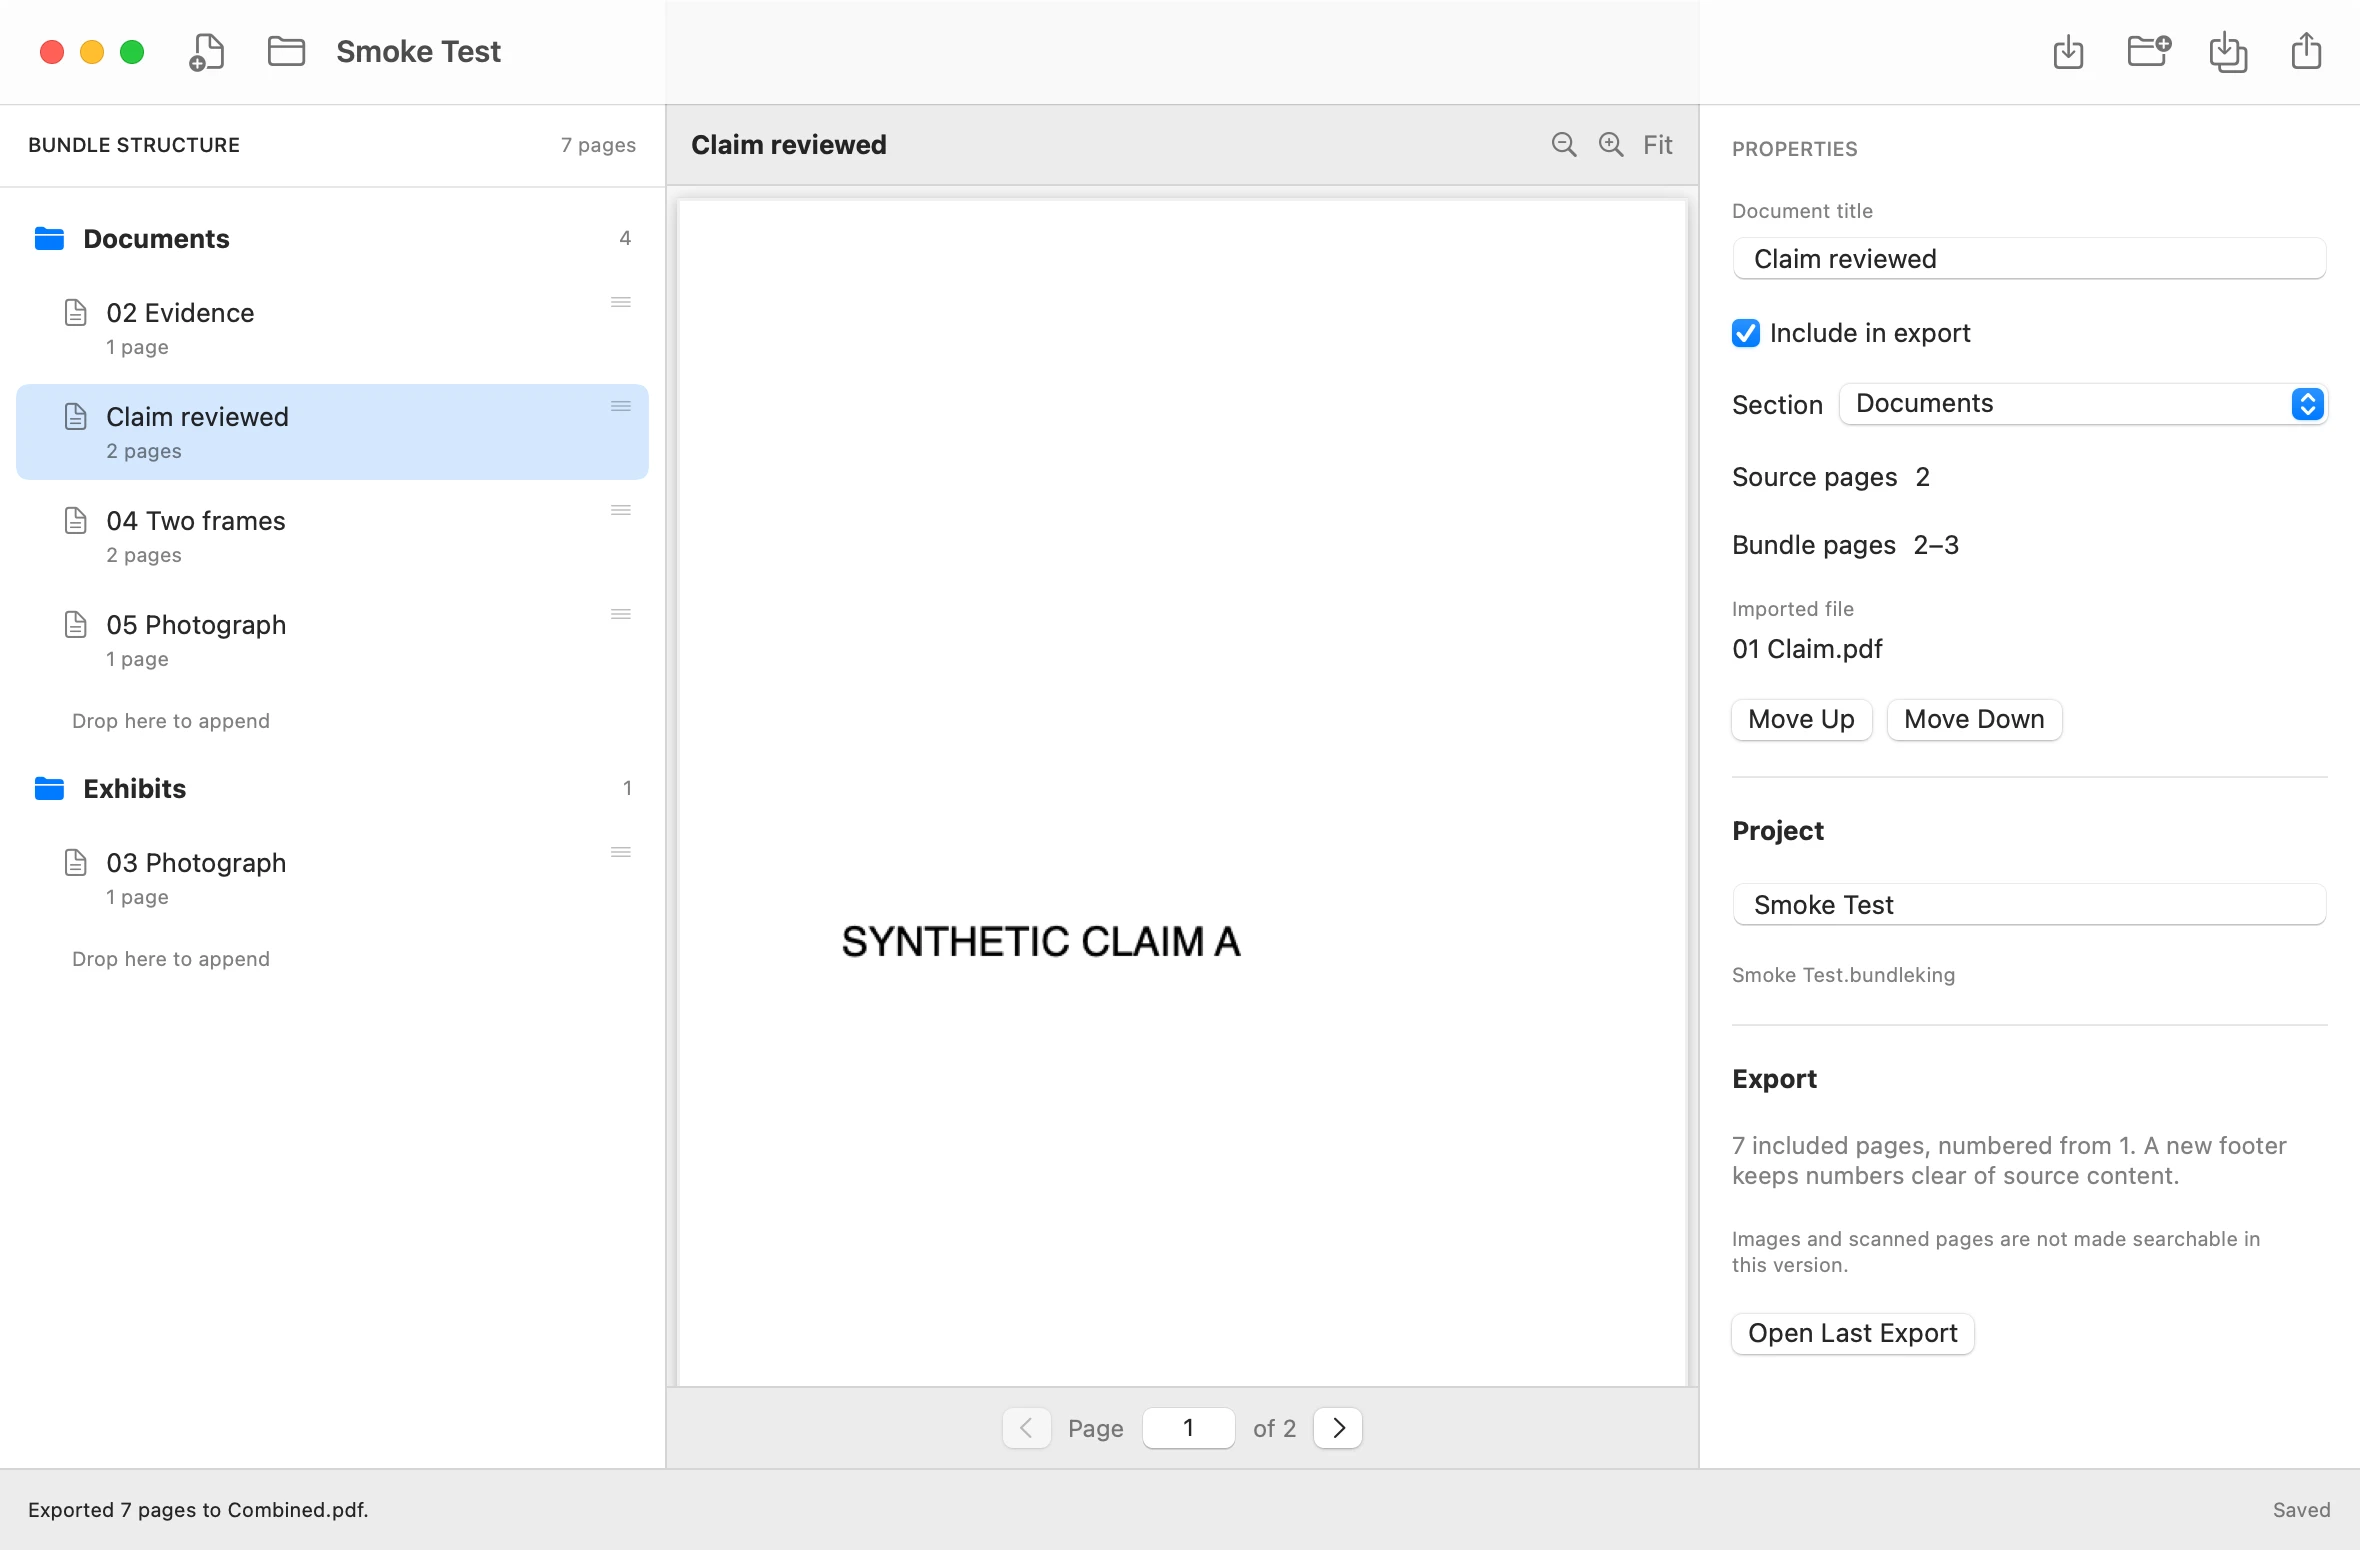Open project folder icon beside Smoke Test
2360x1550 pixels.
coord(286,51)
